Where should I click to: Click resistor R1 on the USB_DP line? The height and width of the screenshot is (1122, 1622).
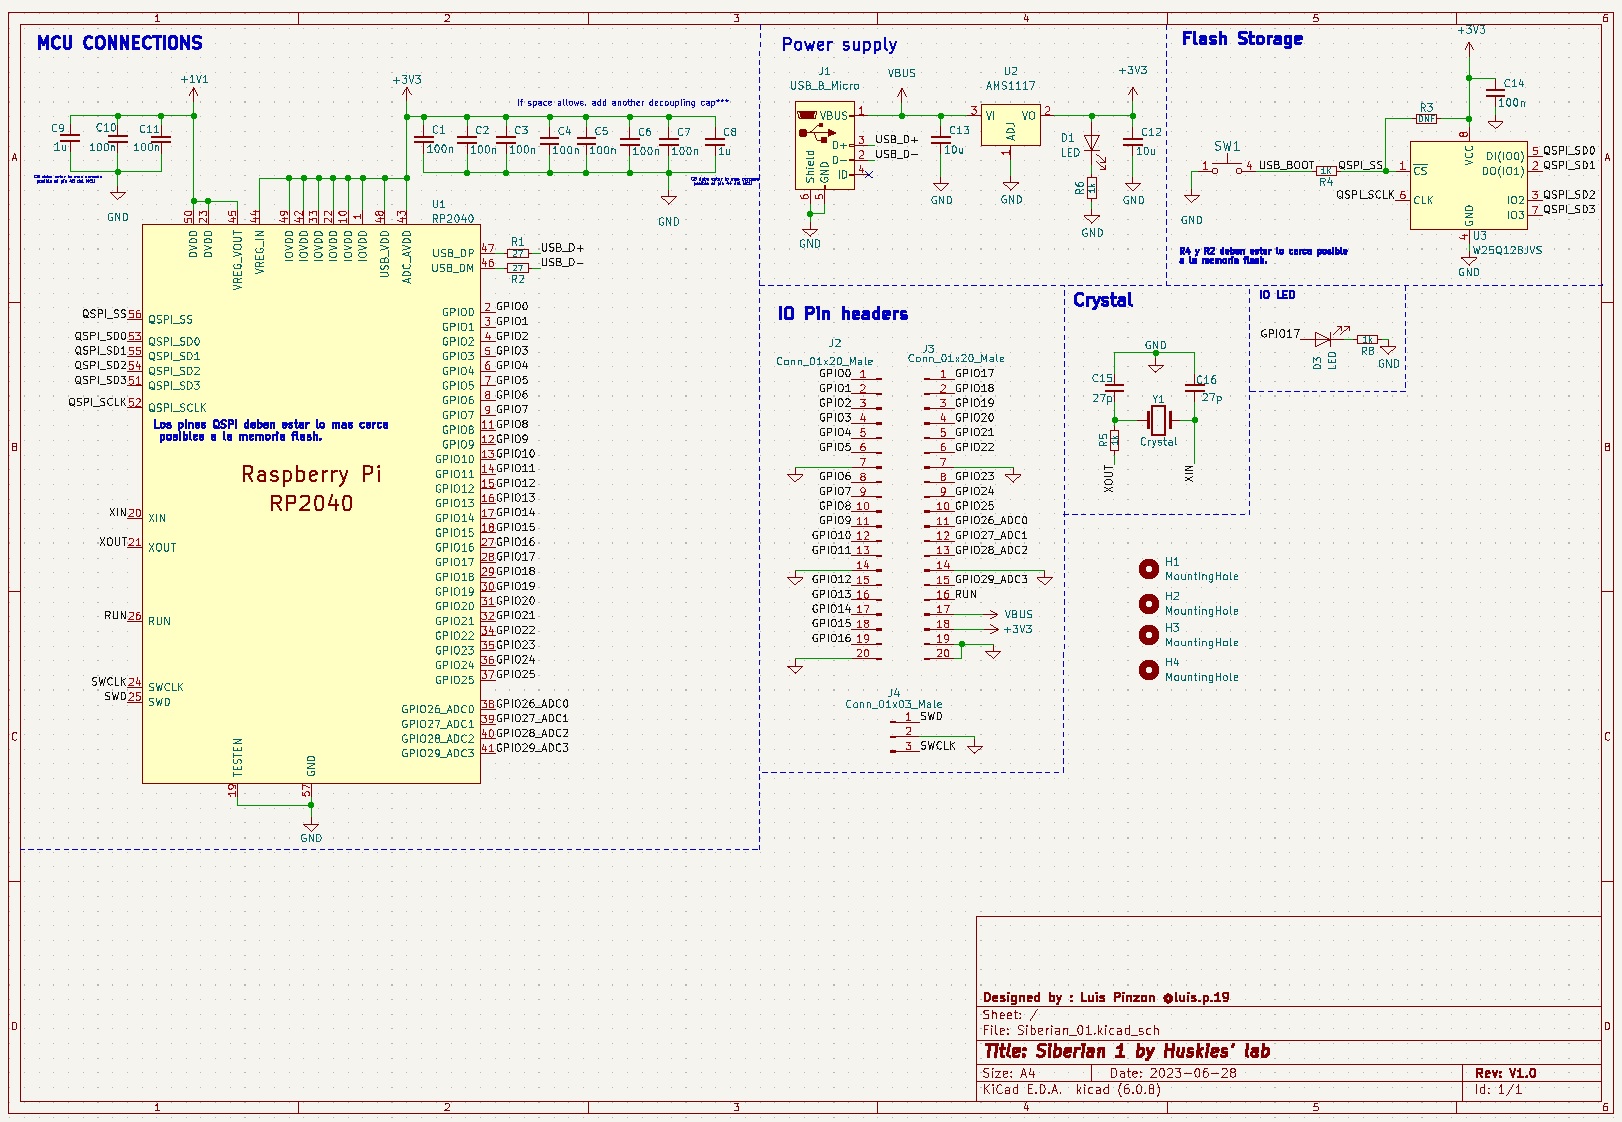518,253
